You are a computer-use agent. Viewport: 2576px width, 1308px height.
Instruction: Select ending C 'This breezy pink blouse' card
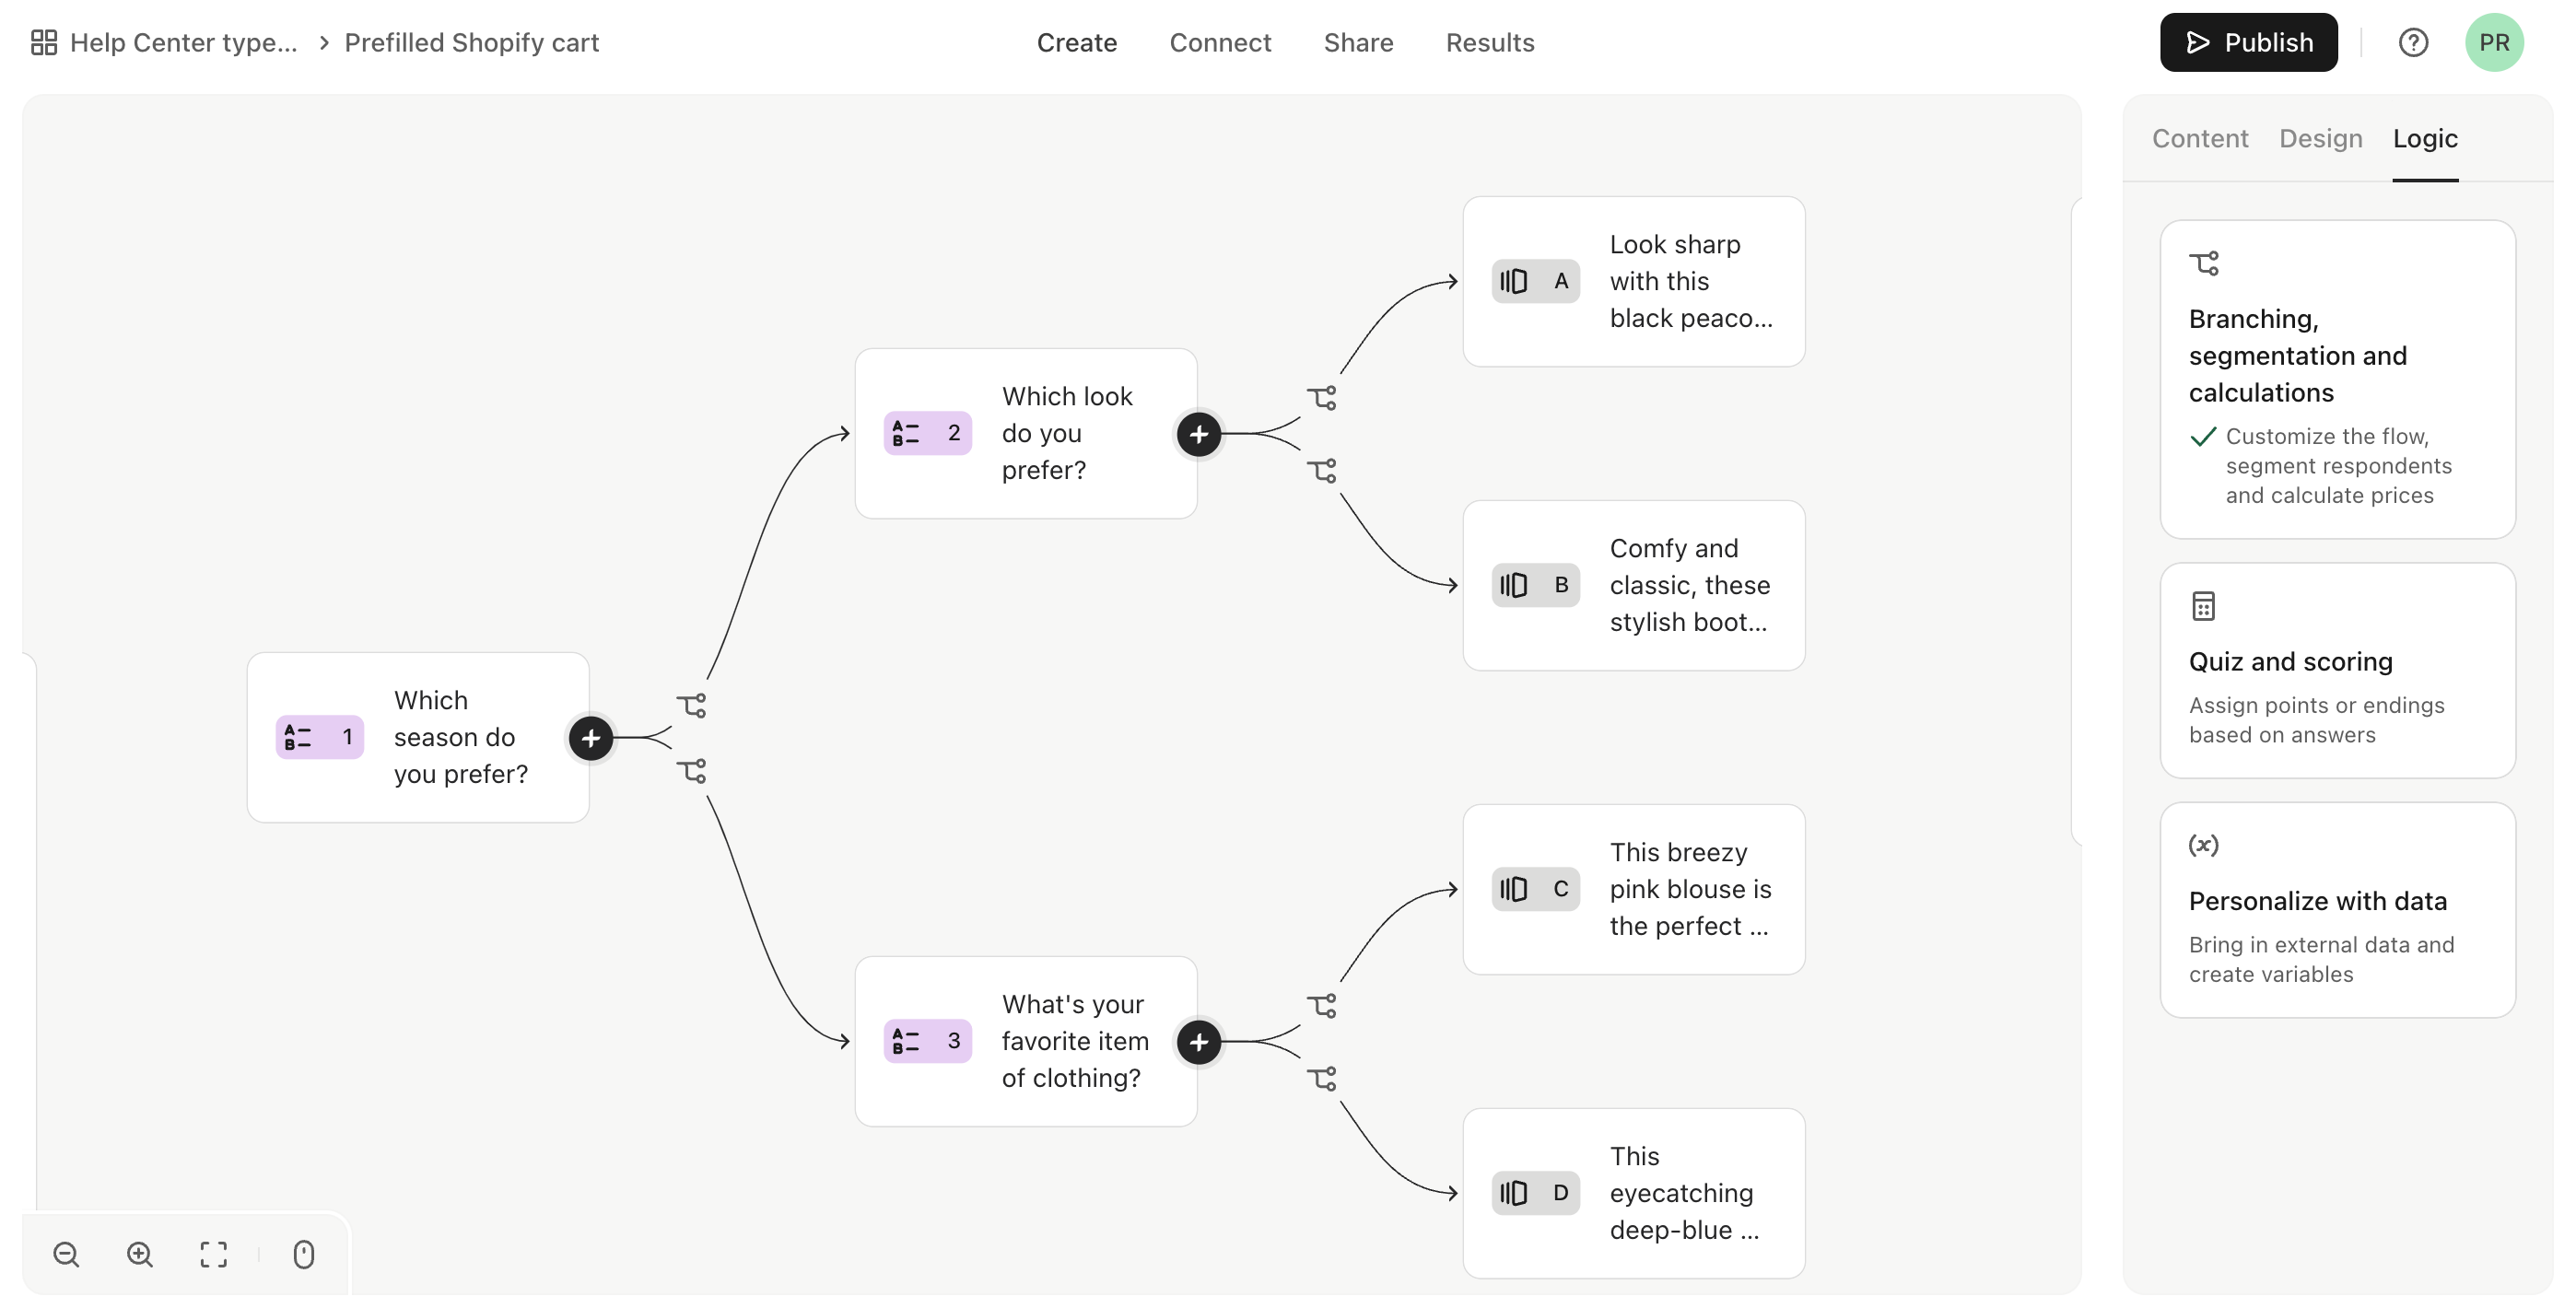pos(1634,889)
